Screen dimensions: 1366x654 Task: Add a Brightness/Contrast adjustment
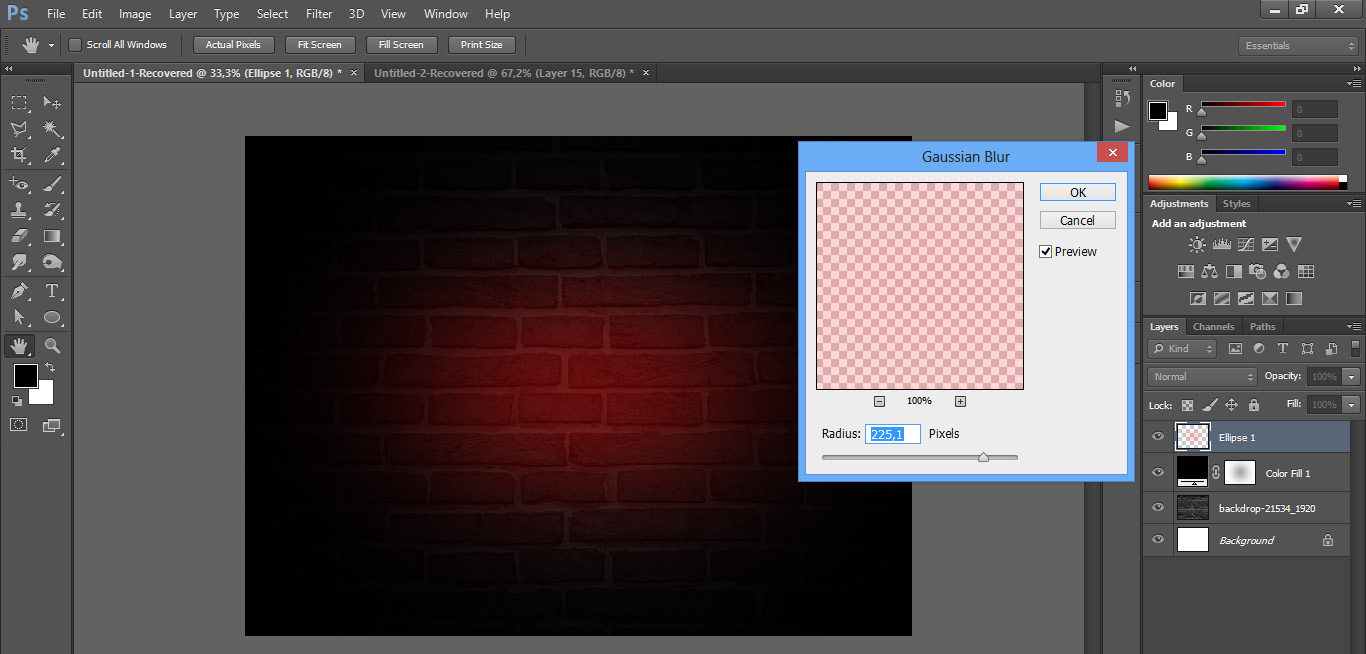pos(1197,245)
